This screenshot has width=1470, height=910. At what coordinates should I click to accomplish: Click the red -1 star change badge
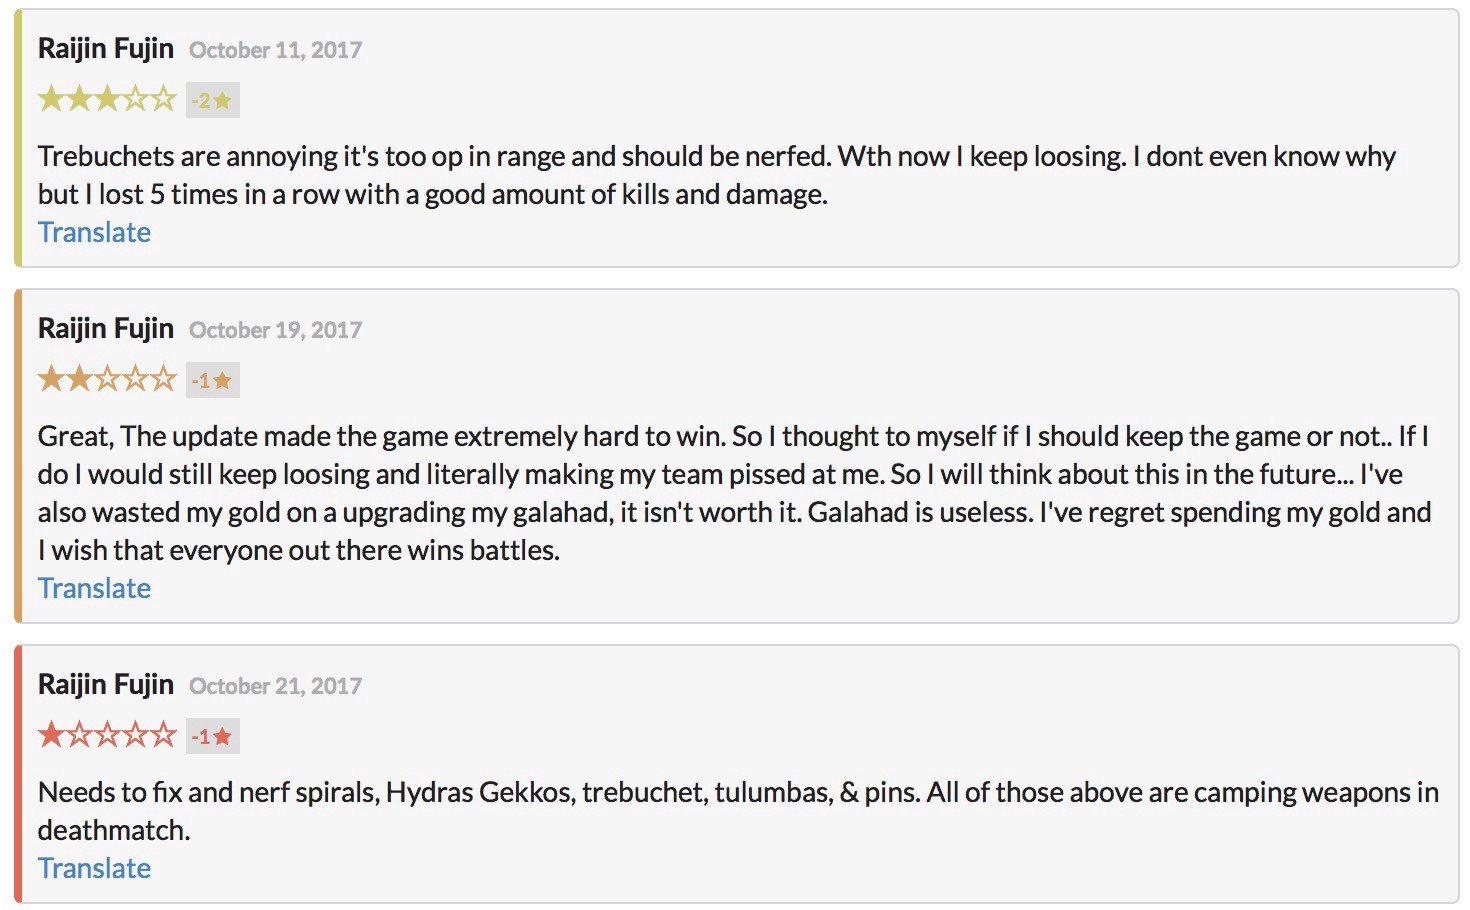click(x=212, y=736)
